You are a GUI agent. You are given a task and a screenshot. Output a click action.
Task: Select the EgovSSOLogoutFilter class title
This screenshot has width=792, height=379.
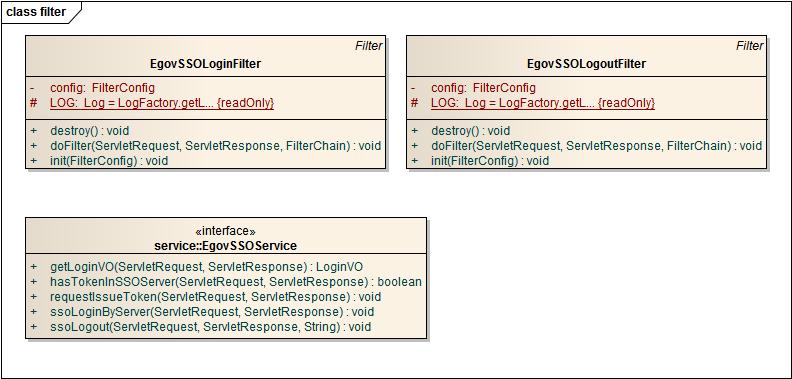(586, 64)
